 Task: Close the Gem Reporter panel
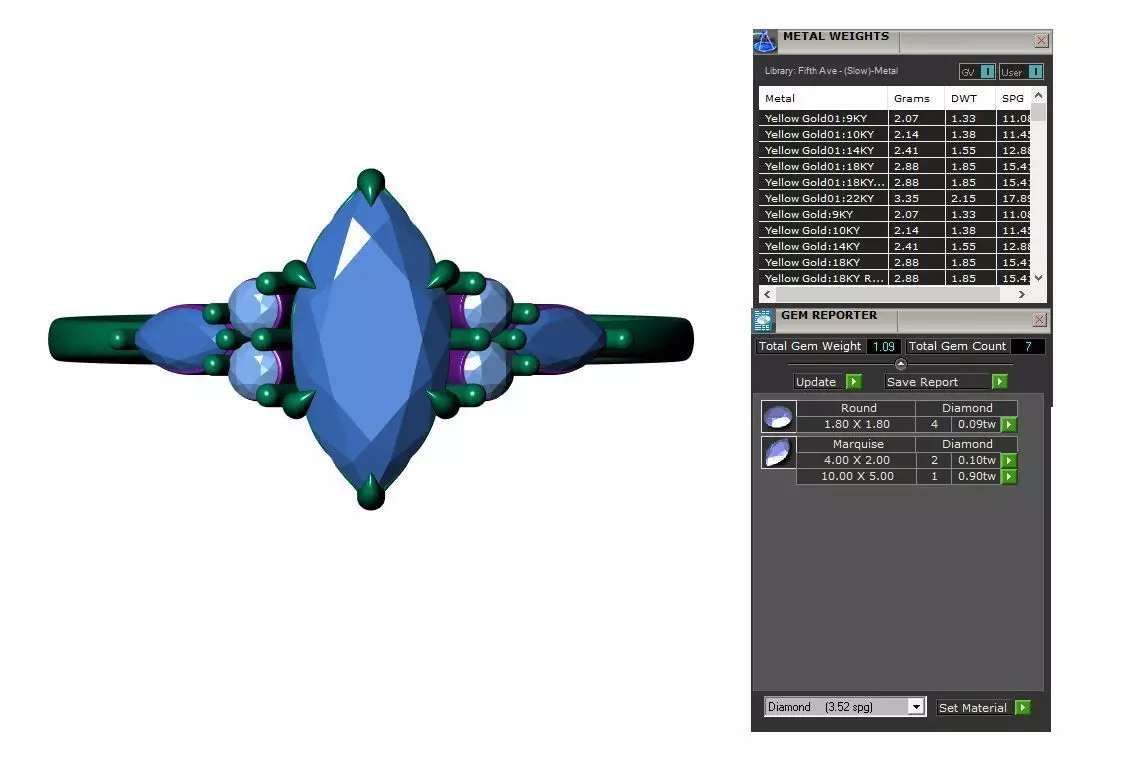(x=1040, y=320)
